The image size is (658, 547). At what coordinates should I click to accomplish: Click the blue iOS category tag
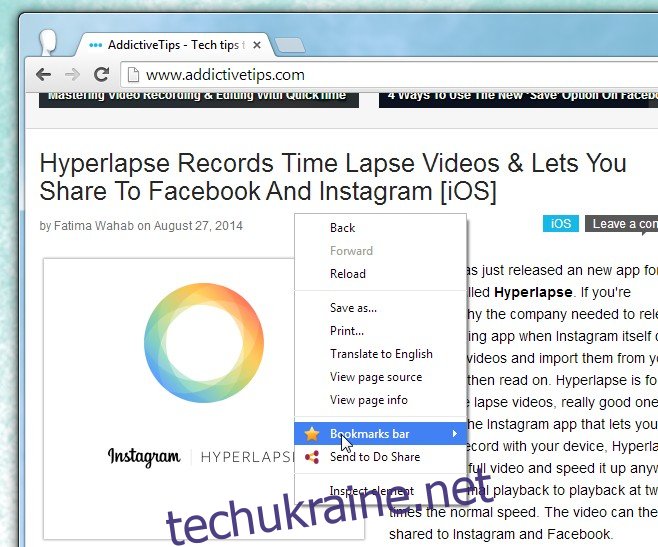[561, 223]
